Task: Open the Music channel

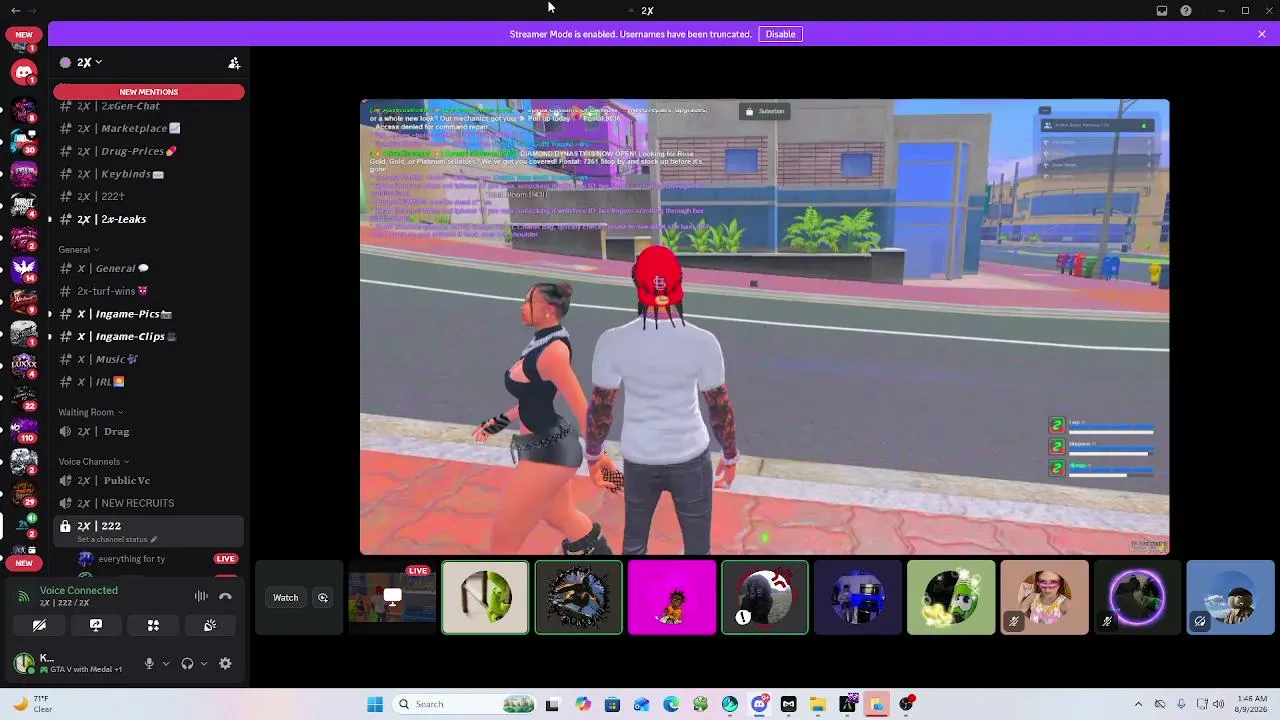Action: pyautogui.click(x=148, y=359)
